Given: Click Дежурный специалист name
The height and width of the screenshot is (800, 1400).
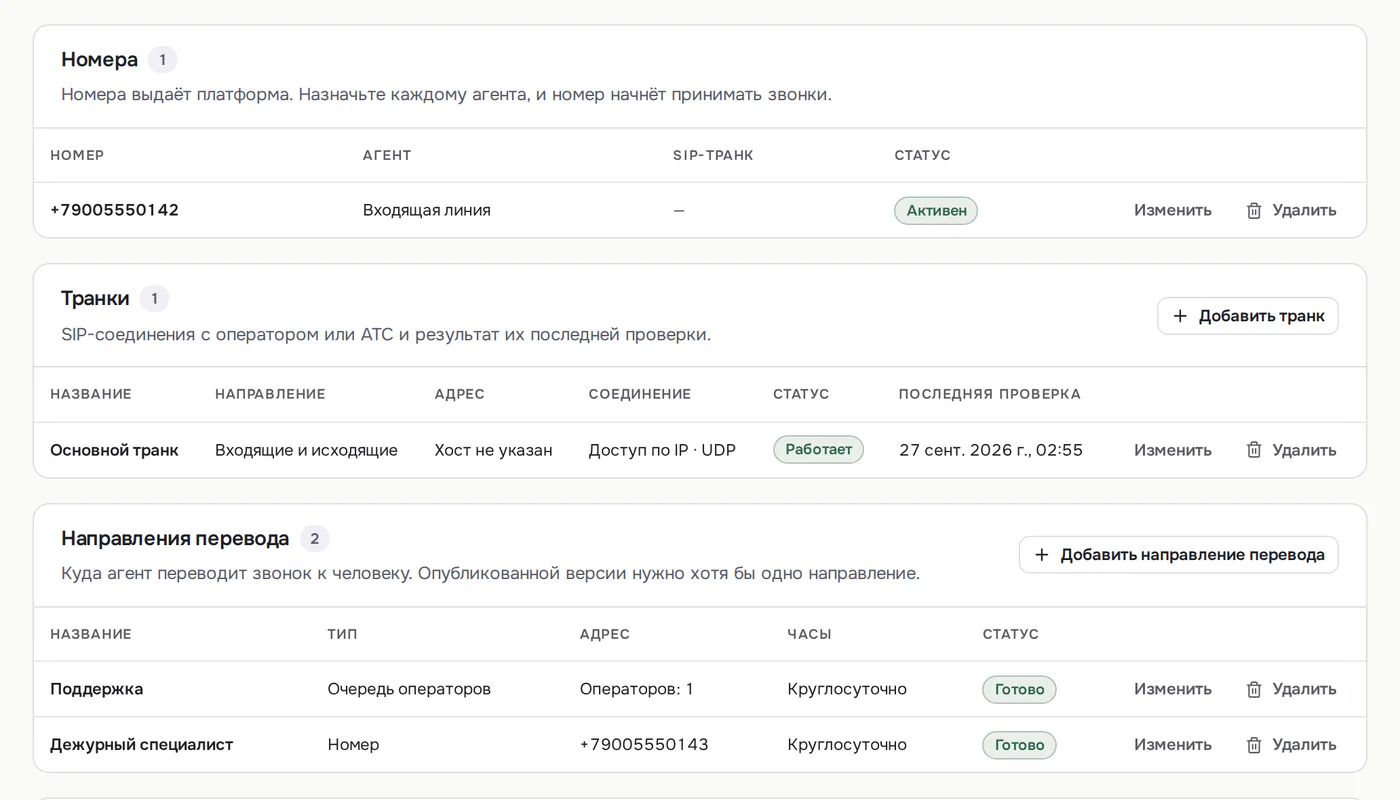Looking at the screenshot, I should [142, 745].
